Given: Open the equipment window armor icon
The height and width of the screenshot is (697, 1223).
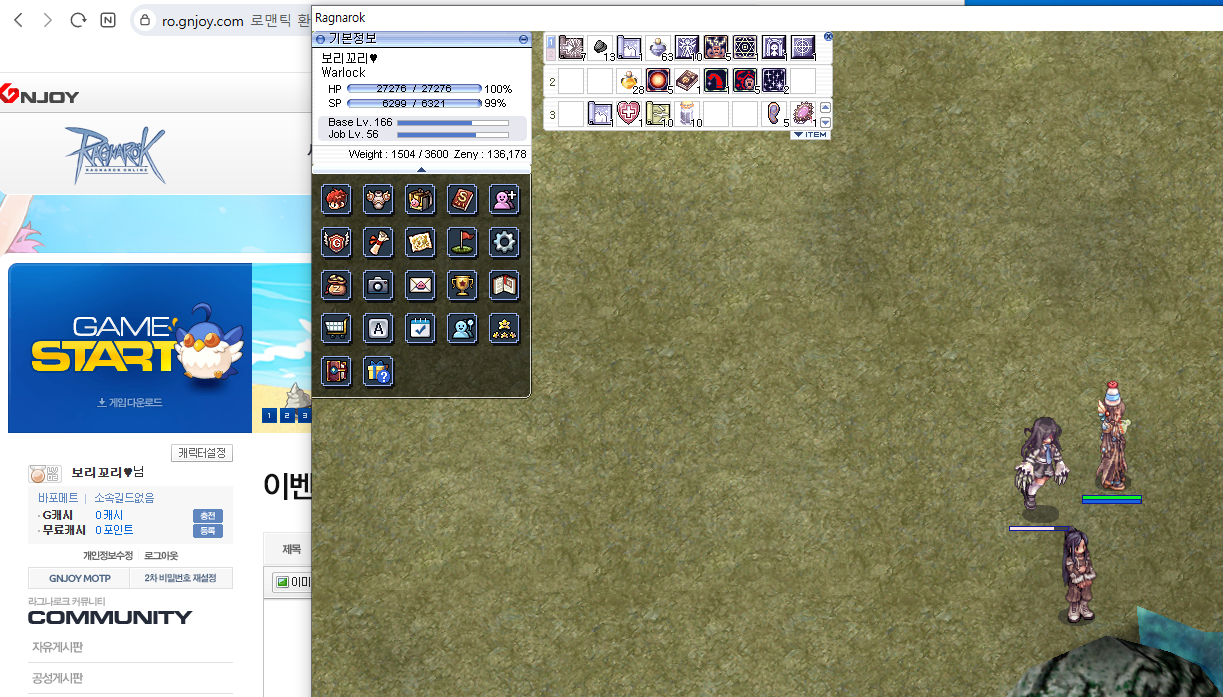Looking at the screenshot, I should 378,199.
